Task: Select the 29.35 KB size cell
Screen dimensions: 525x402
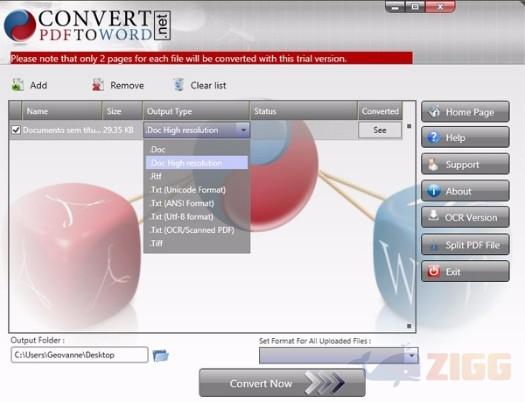Action: point(118,130)
